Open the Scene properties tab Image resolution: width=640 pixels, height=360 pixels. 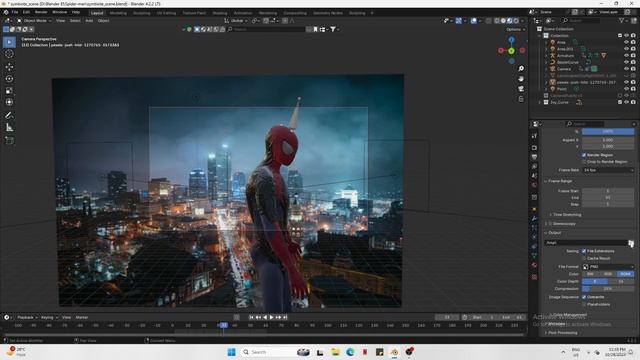[x=534, y=176]
